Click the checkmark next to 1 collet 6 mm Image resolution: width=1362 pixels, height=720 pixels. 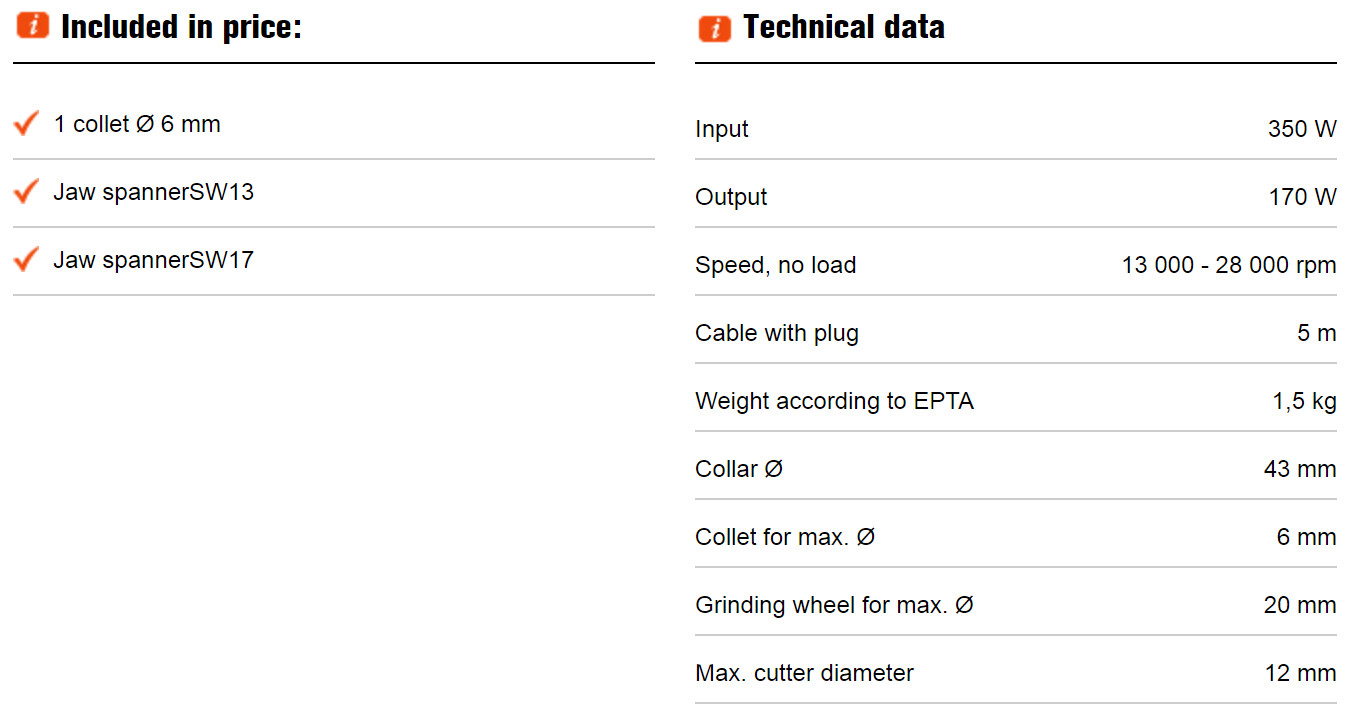coord(26,124)
